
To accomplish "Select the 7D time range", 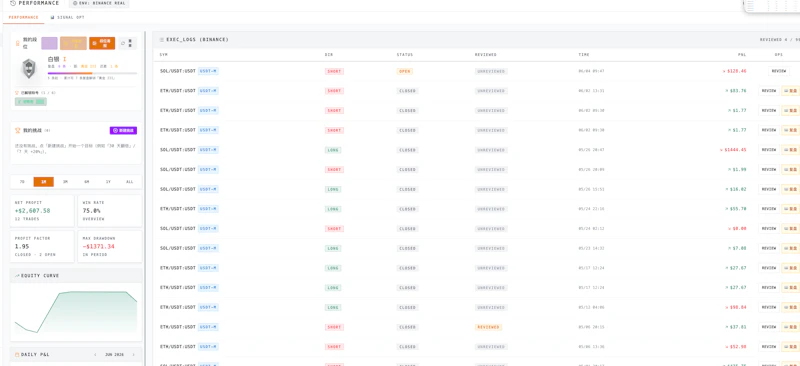I will coord(22,182).
